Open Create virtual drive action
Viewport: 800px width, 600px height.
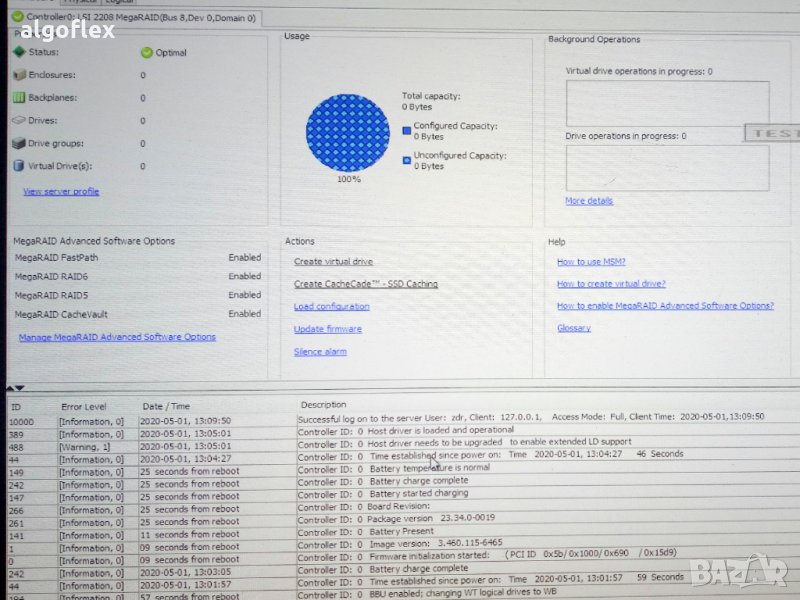tap(333, 262)
